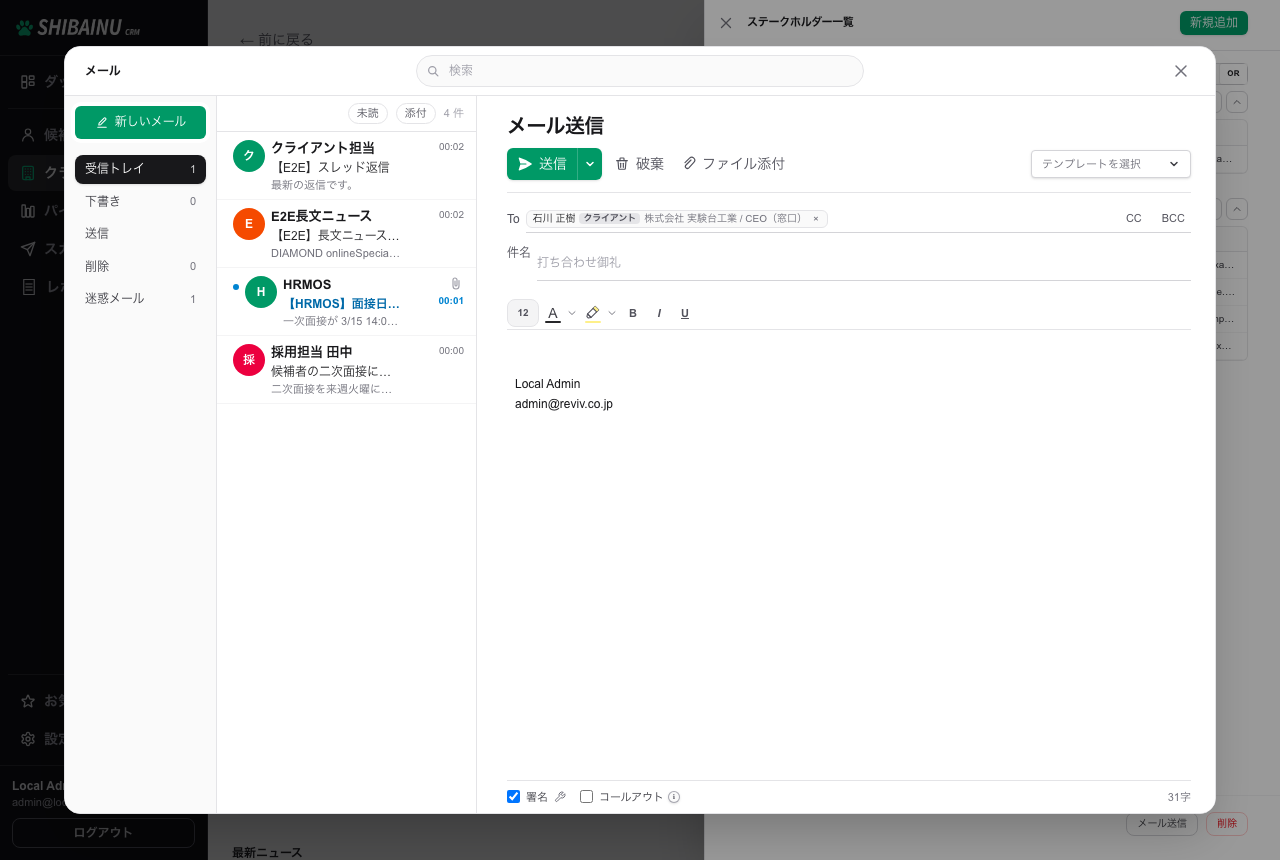
Task: Enable the コールアウト checkbox
Action: [587, 797]
